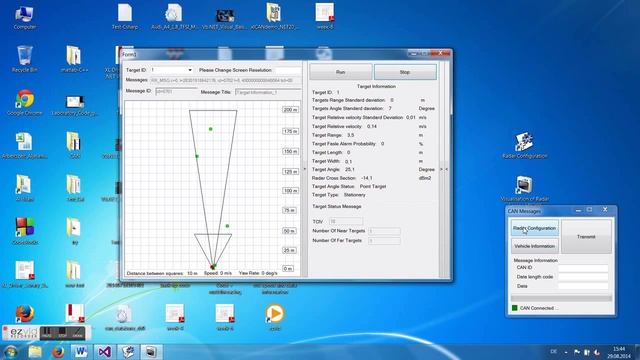Click the TOV field in Form1
640x360 pixels.
pyautogui.click(x=346, y=221)
